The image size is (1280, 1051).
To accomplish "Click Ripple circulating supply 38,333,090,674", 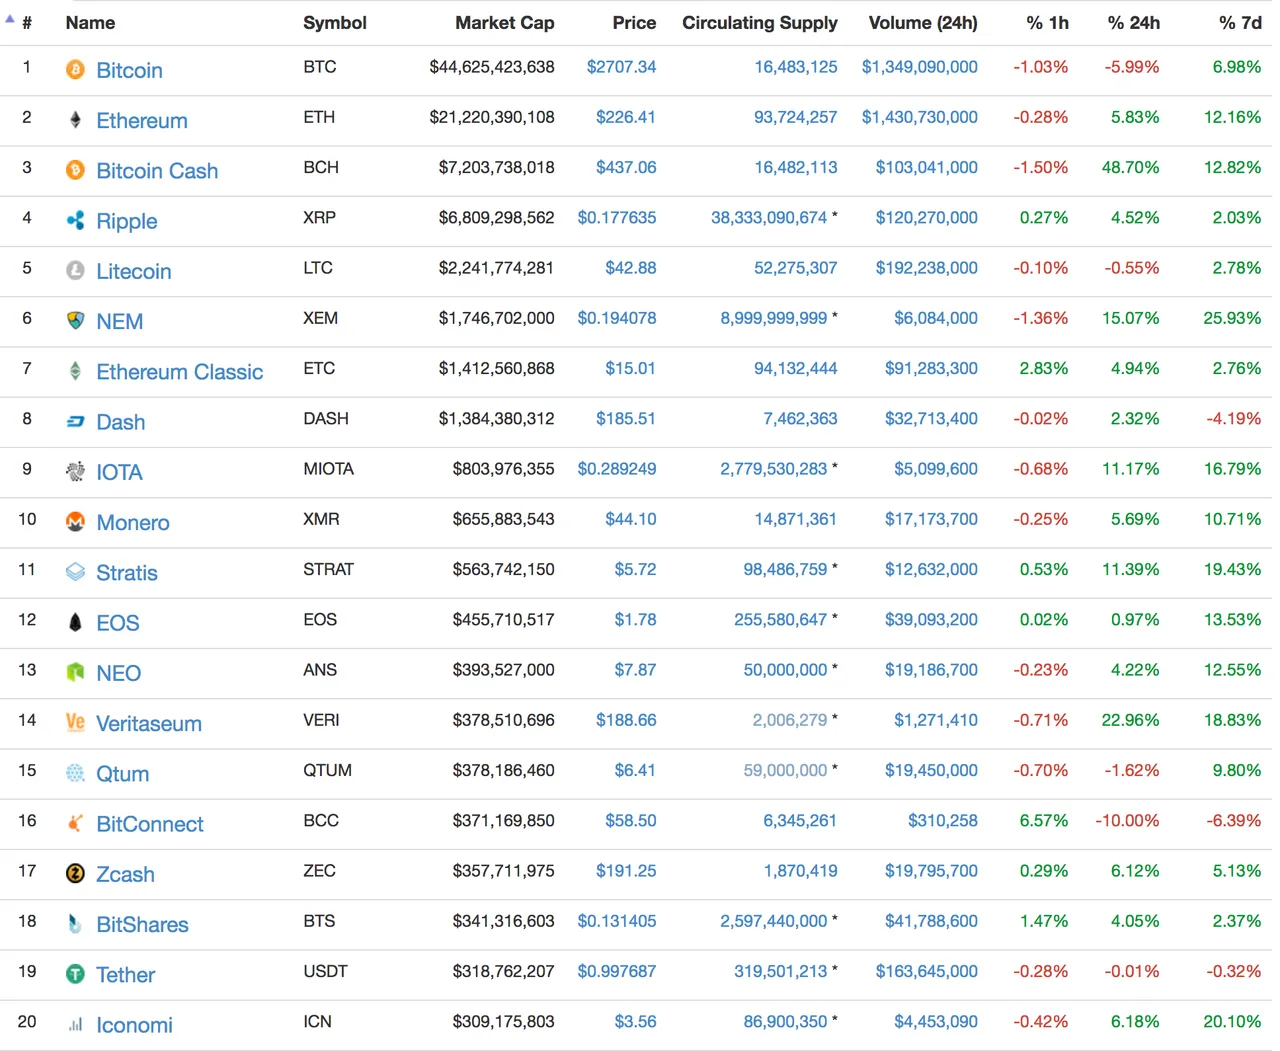I will coord(769,218).
